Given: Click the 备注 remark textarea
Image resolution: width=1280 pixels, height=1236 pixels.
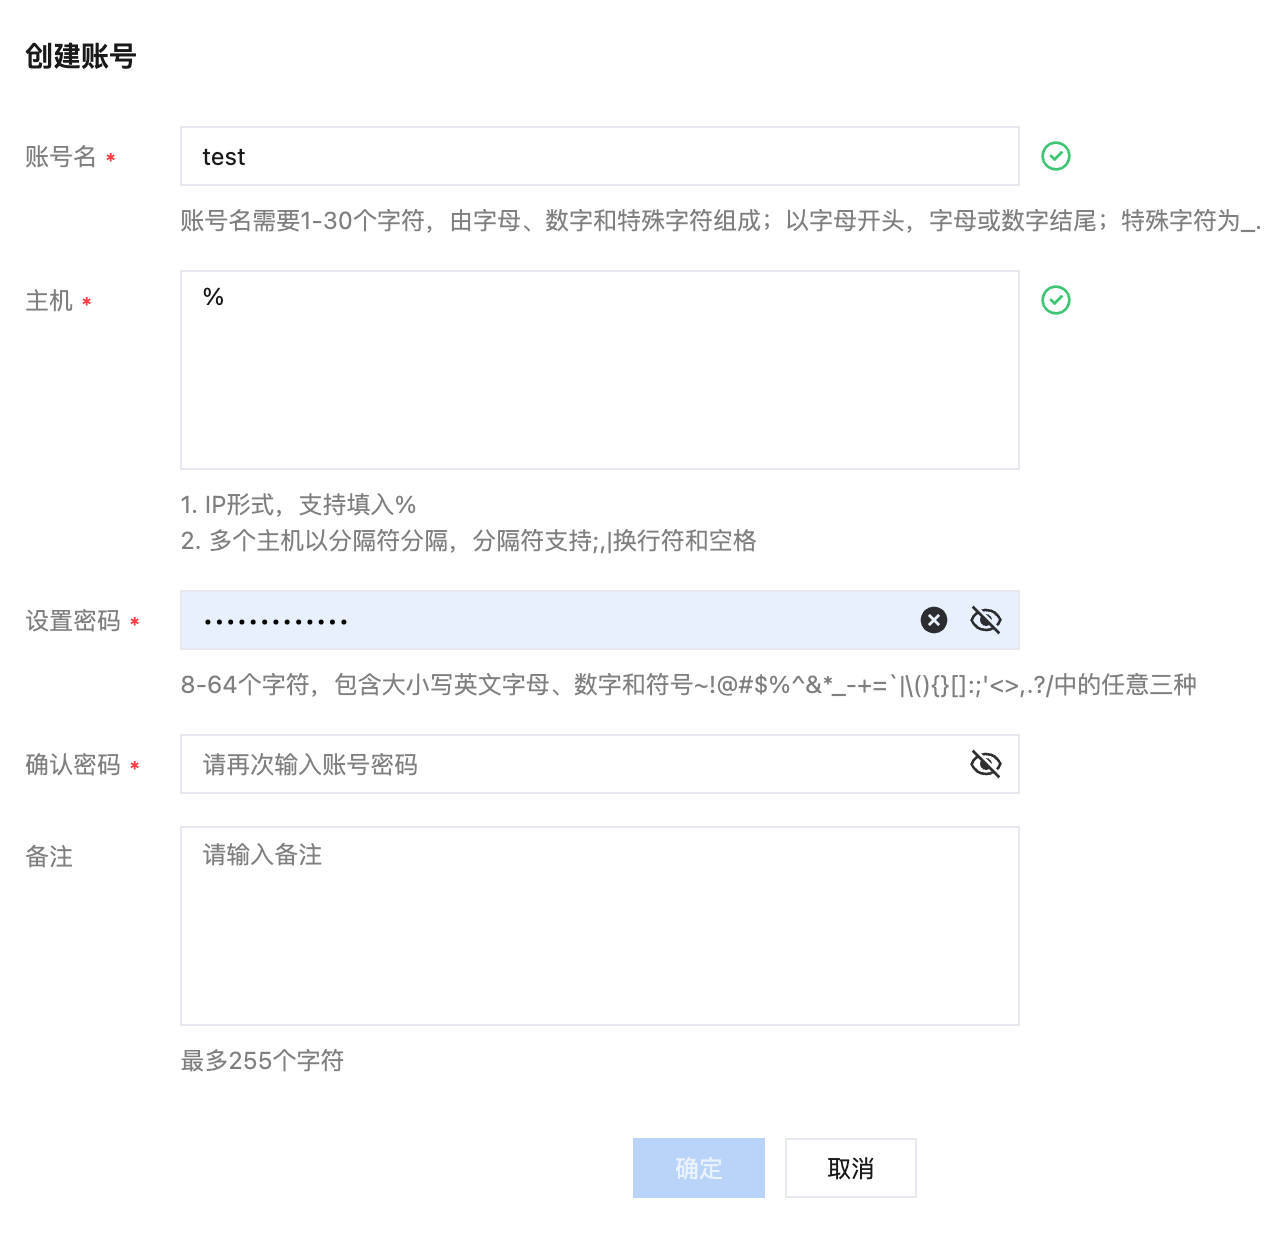Looking at the screenshot, I should 598,925.
